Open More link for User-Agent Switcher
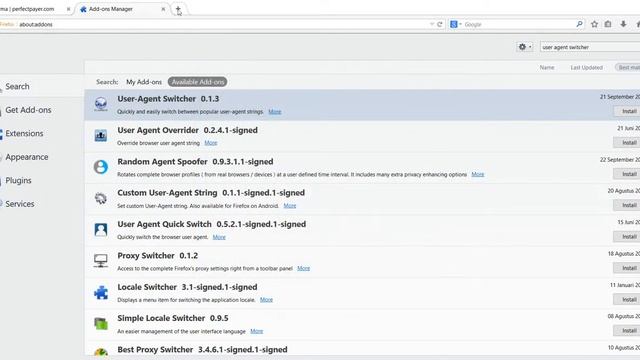The width and height of the screenshot is (640, 360). (x=275, y=112)
